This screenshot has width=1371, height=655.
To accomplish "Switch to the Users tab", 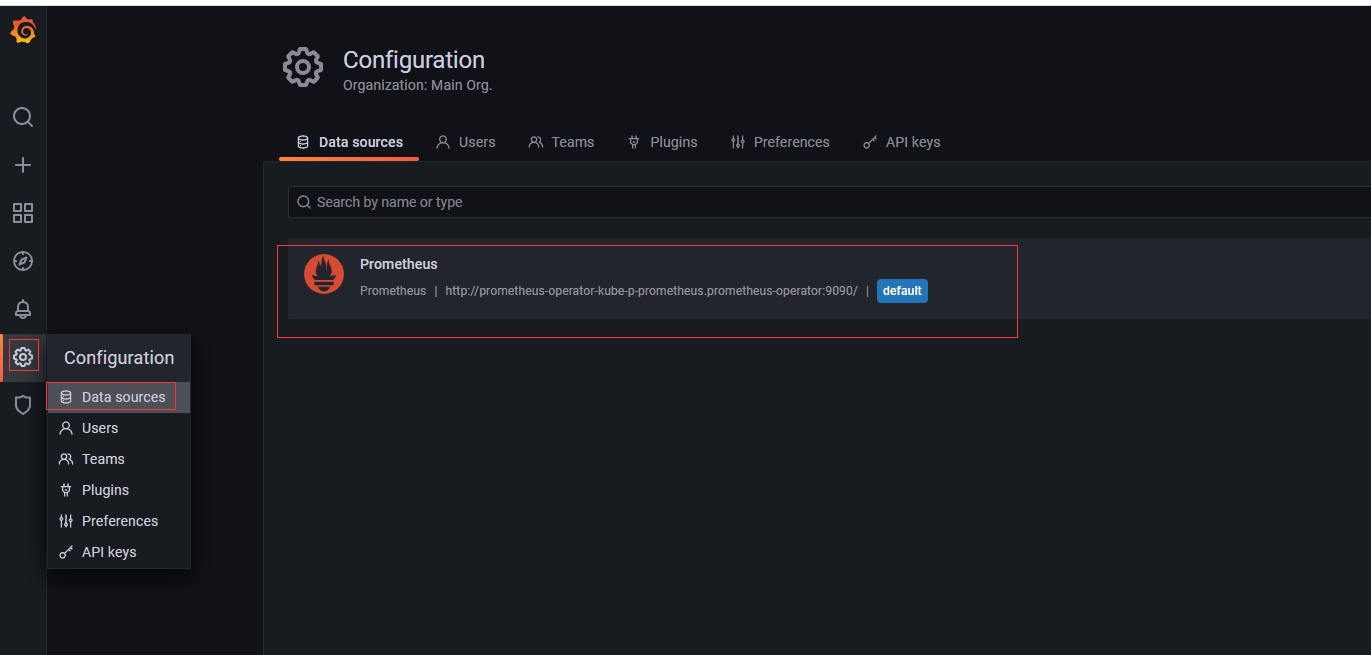I will click(x=466, y=142).
